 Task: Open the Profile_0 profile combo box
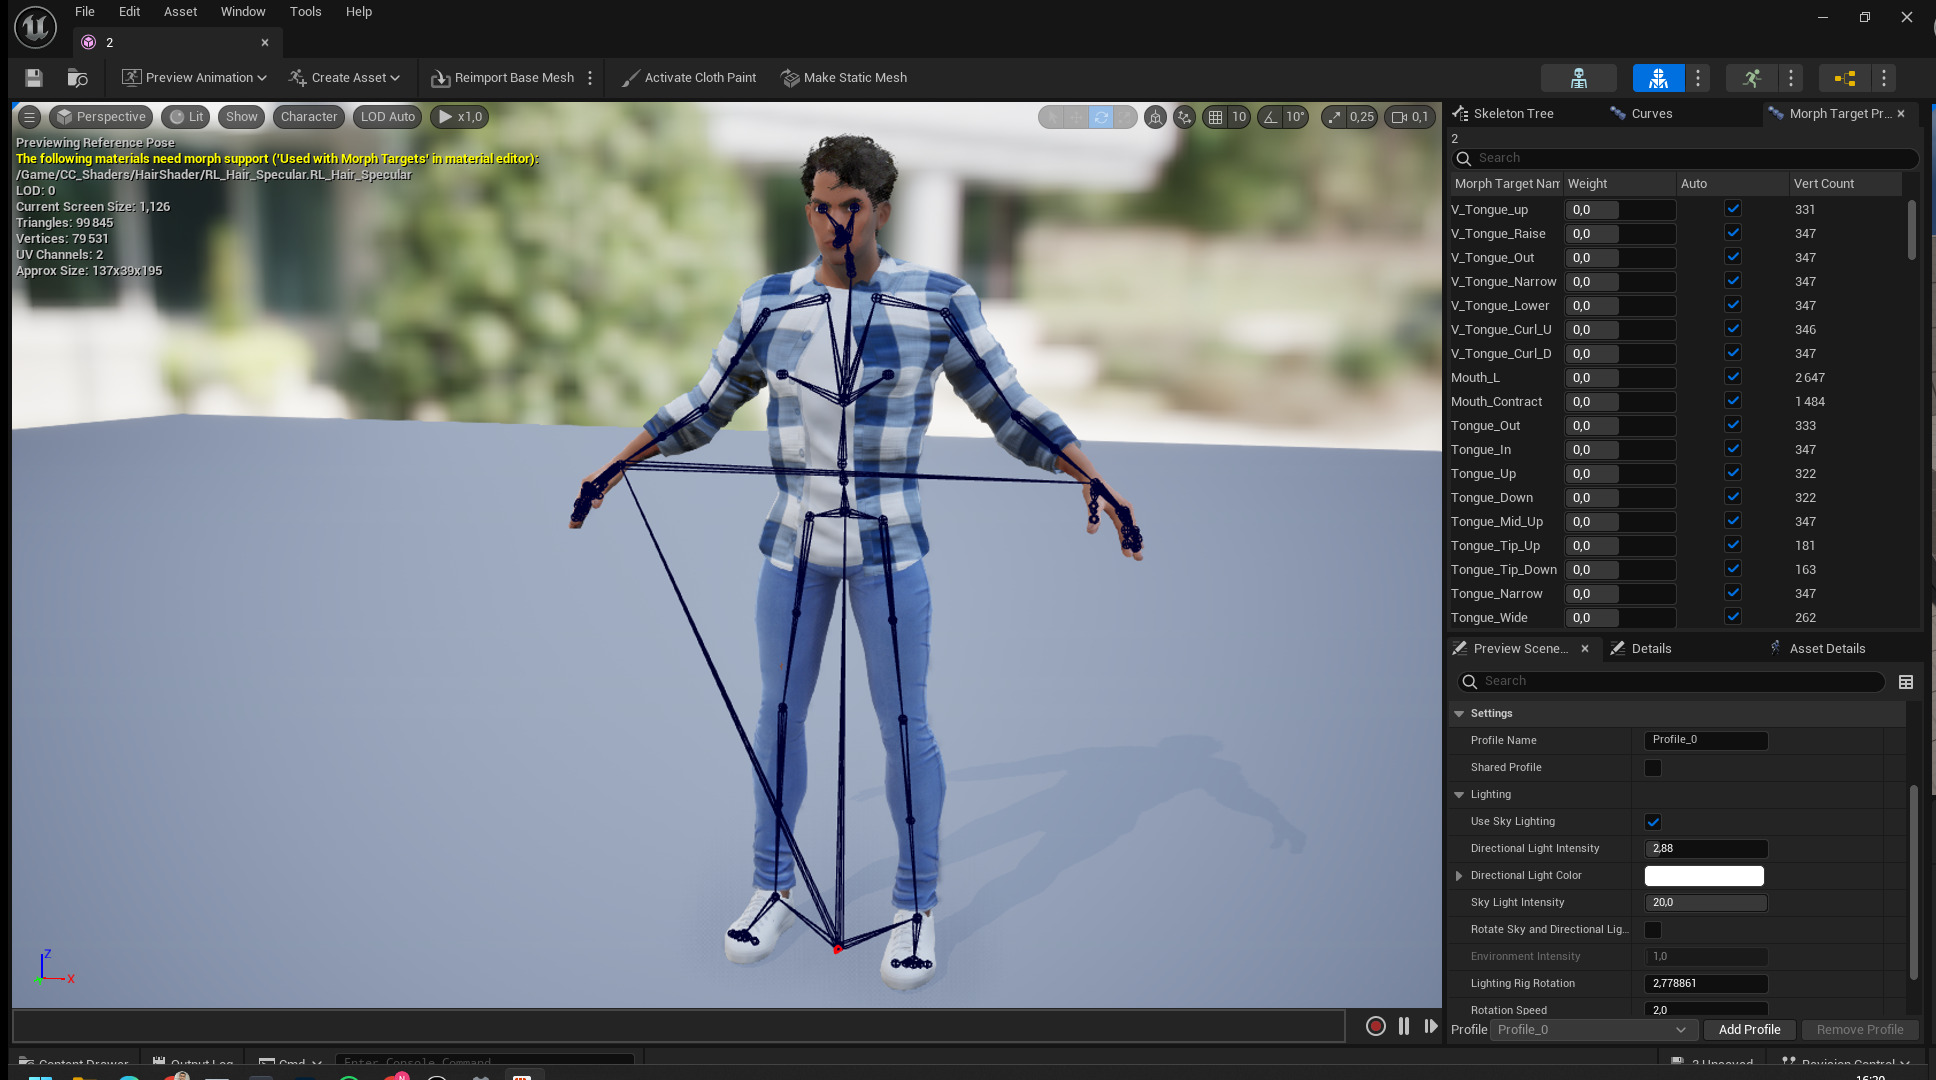(1592, 1030)
